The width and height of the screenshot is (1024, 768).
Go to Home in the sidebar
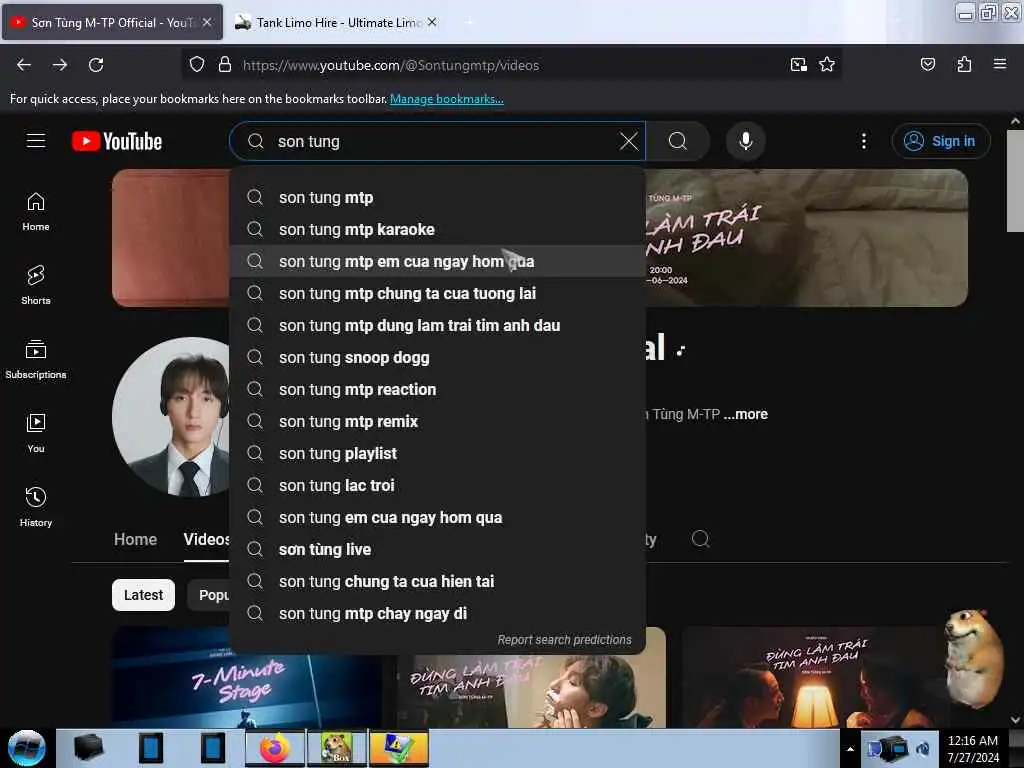coord(36,212)
